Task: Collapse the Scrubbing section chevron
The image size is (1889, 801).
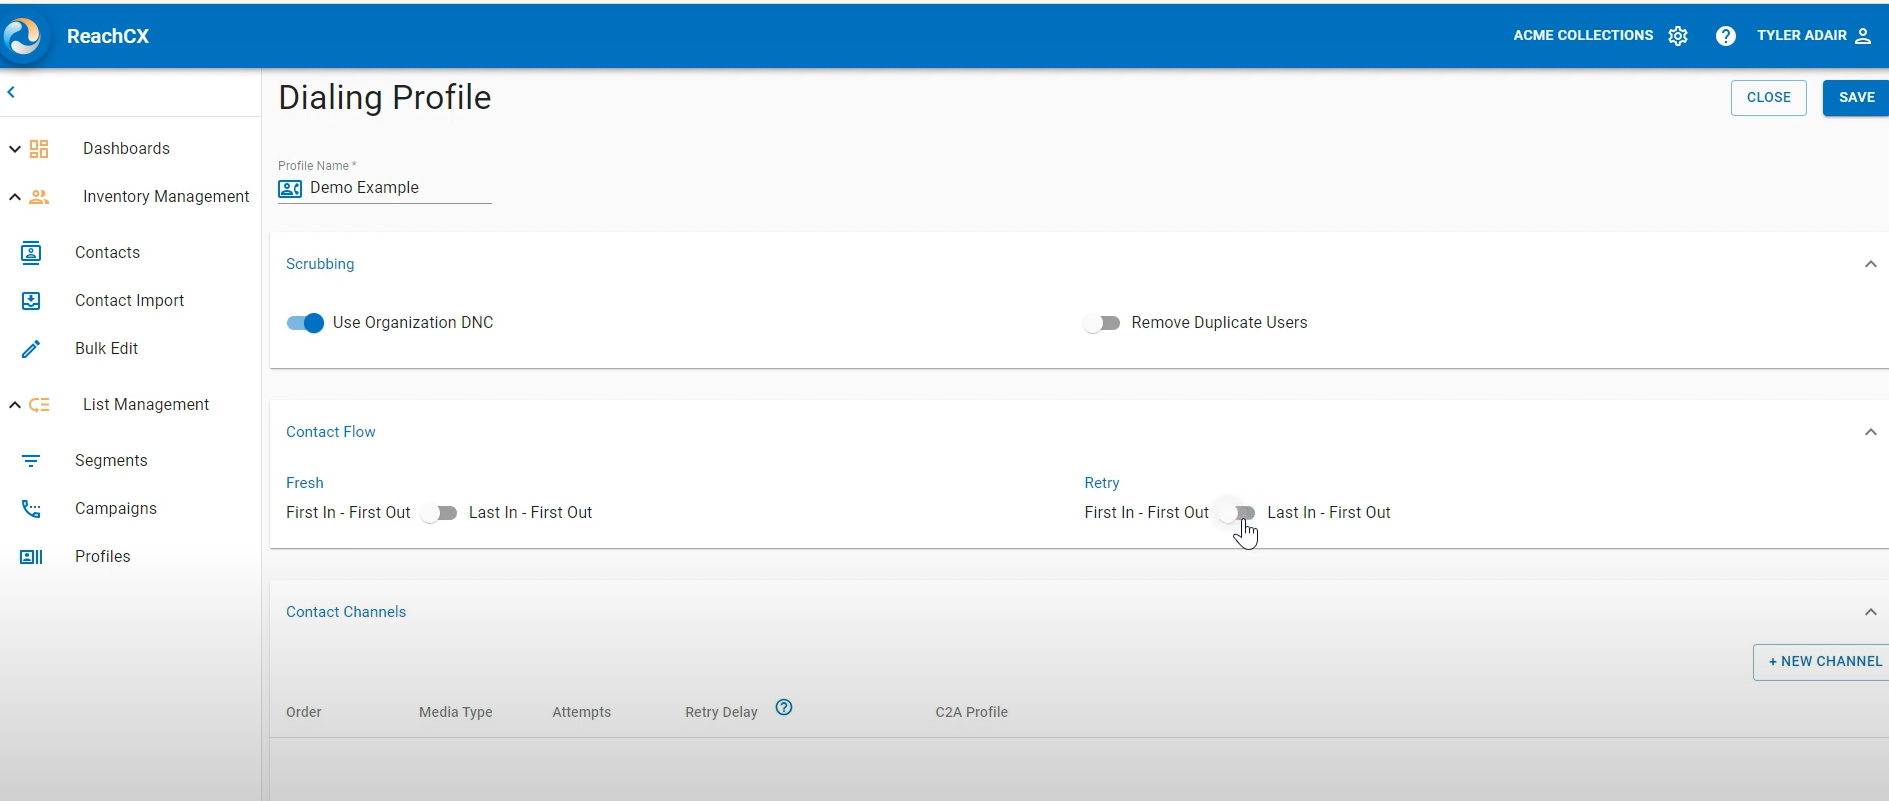Action: (1870, 264)
